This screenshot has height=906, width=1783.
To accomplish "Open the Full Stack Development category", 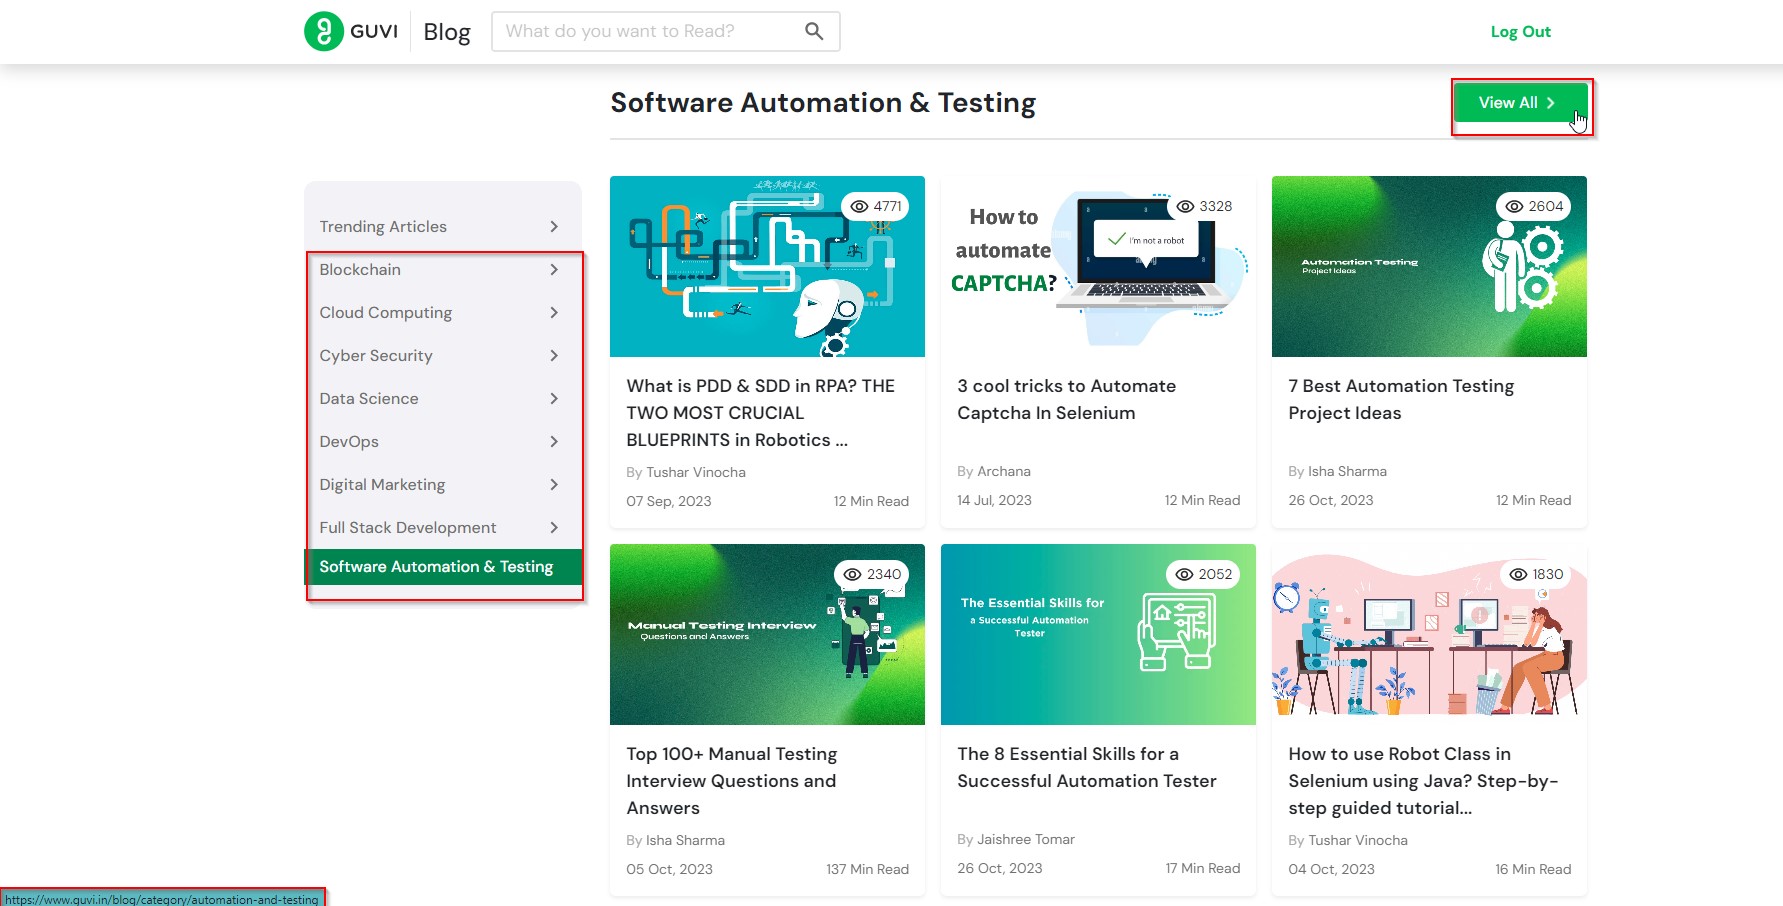I will [x=408, y=528].
